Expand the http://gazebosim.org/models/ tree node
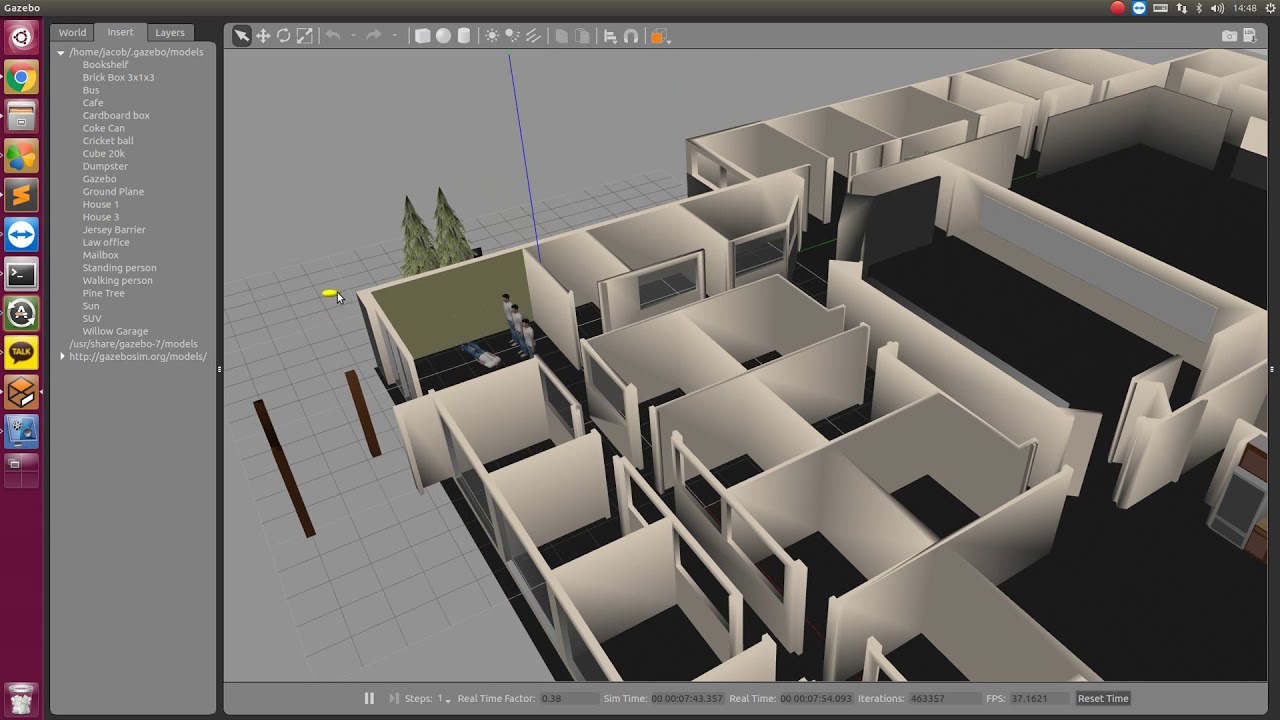Image resolution: width=1280 pixels, height=720 pixels. pos(62,356)
